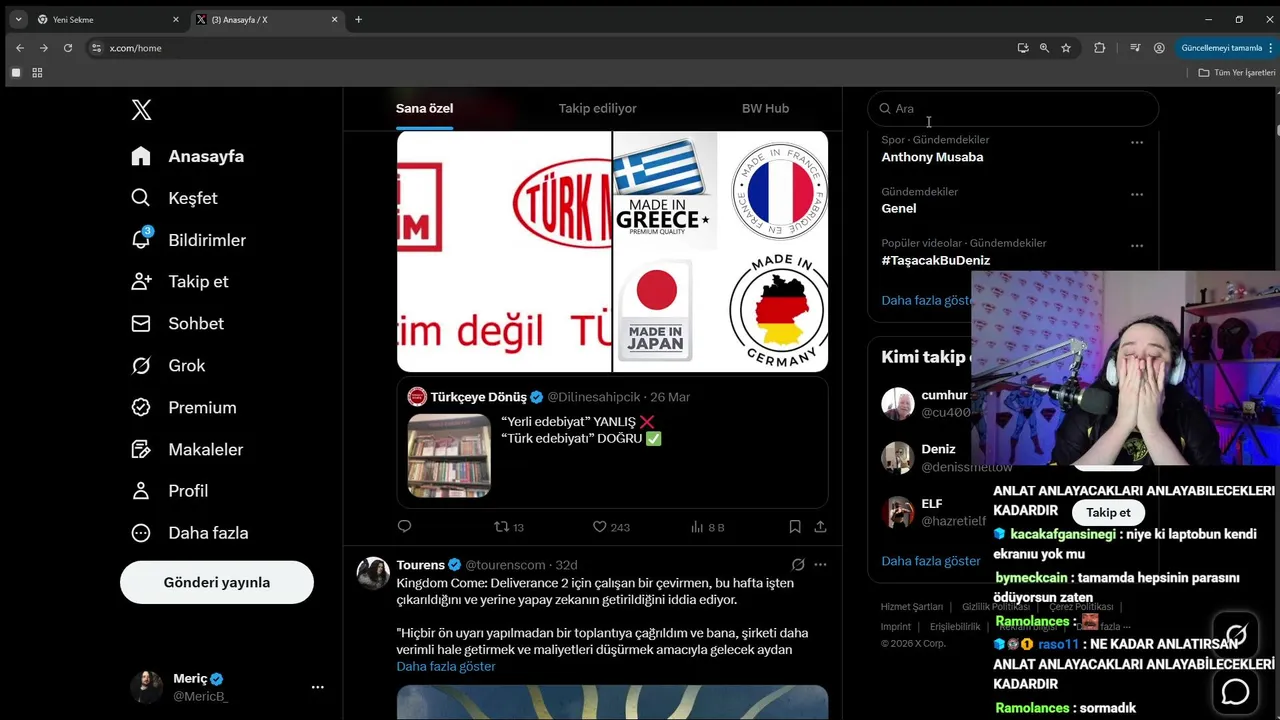Click Grok icon on Tourens post
This screenshot has width=1280, height=720.
(x=798, y=565)
